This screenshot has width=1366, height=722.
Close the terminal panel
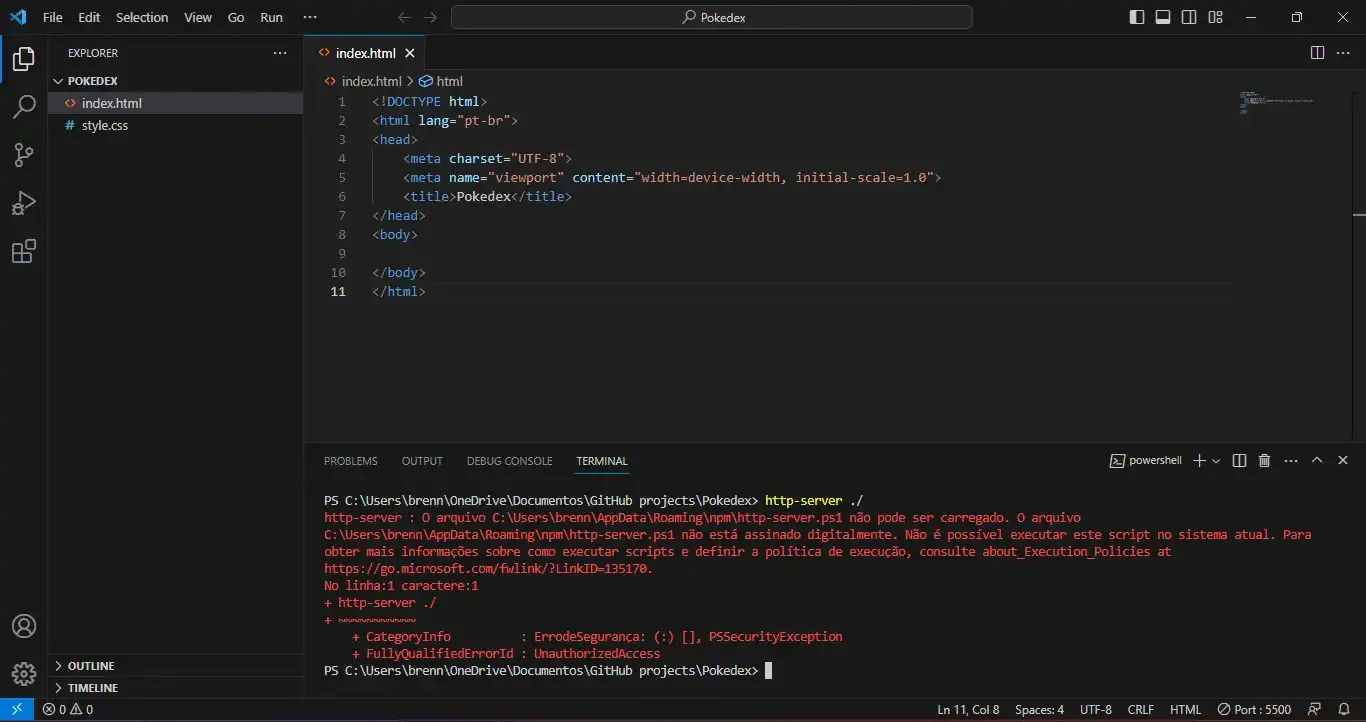(1343, 461)
